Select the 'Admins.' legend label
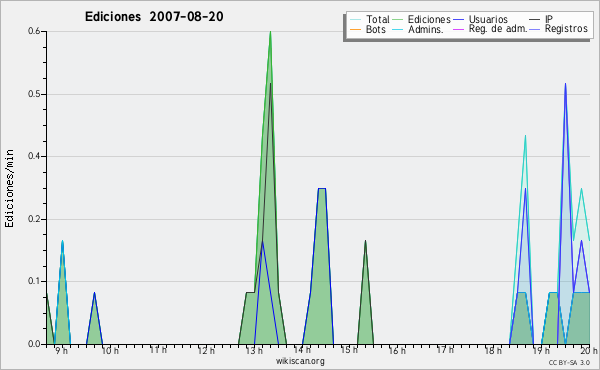Screen dimensions: 600x370 tap(426, 29)
